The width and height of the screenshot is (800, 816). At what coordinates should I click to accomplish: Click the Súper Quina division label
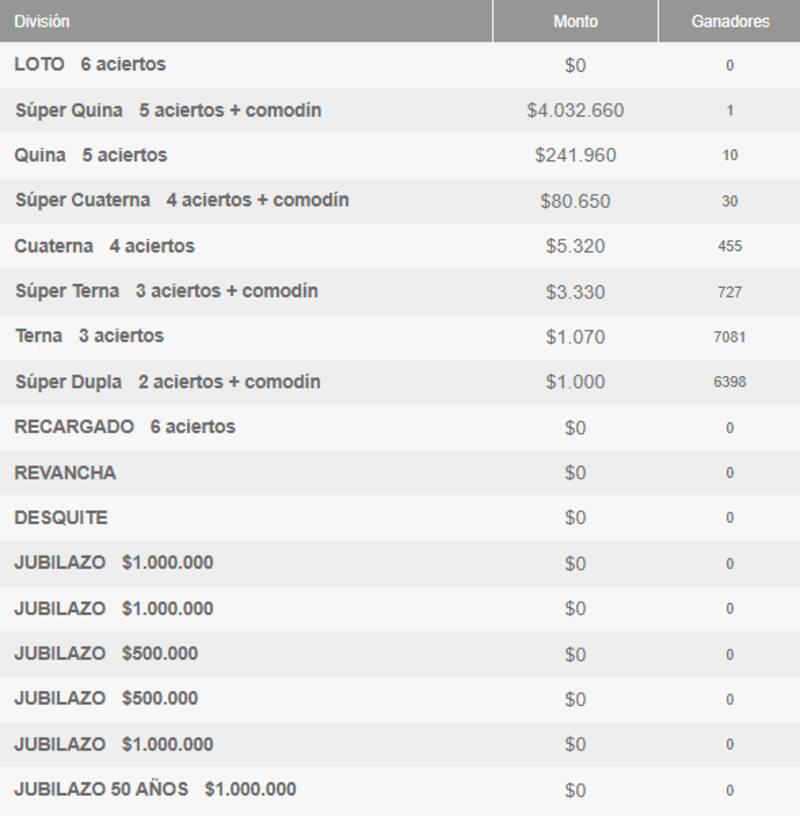(x=69, y=110)
